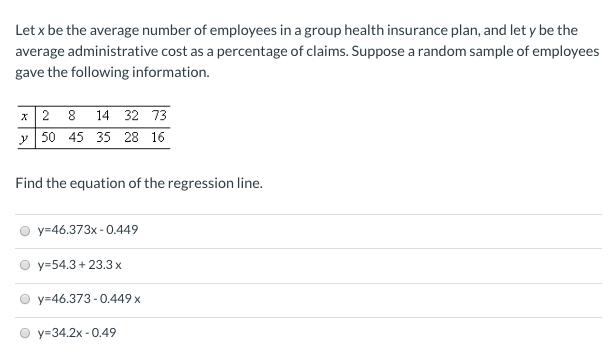Click the opening paragraph starting 'Let x be'
616x364 pixels.
[307, 51]
